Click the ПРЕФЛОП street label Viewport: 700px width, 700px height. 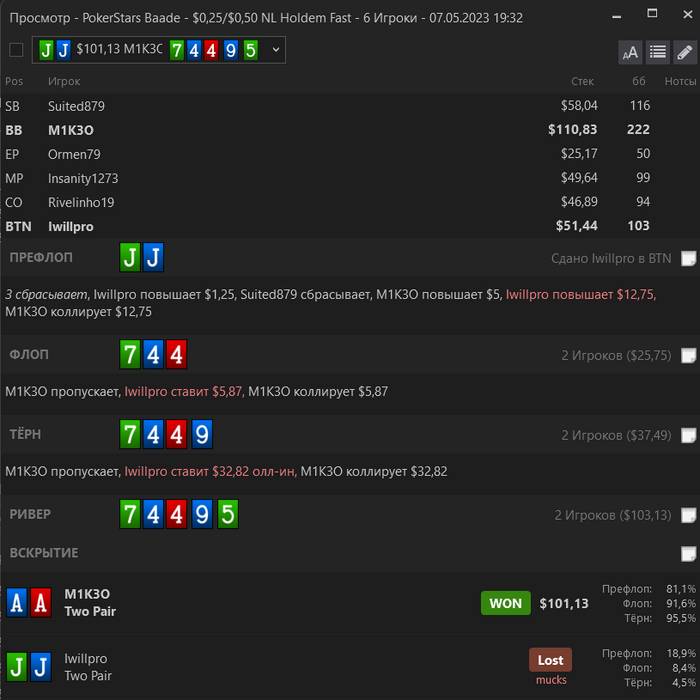[x=41, y=258]
